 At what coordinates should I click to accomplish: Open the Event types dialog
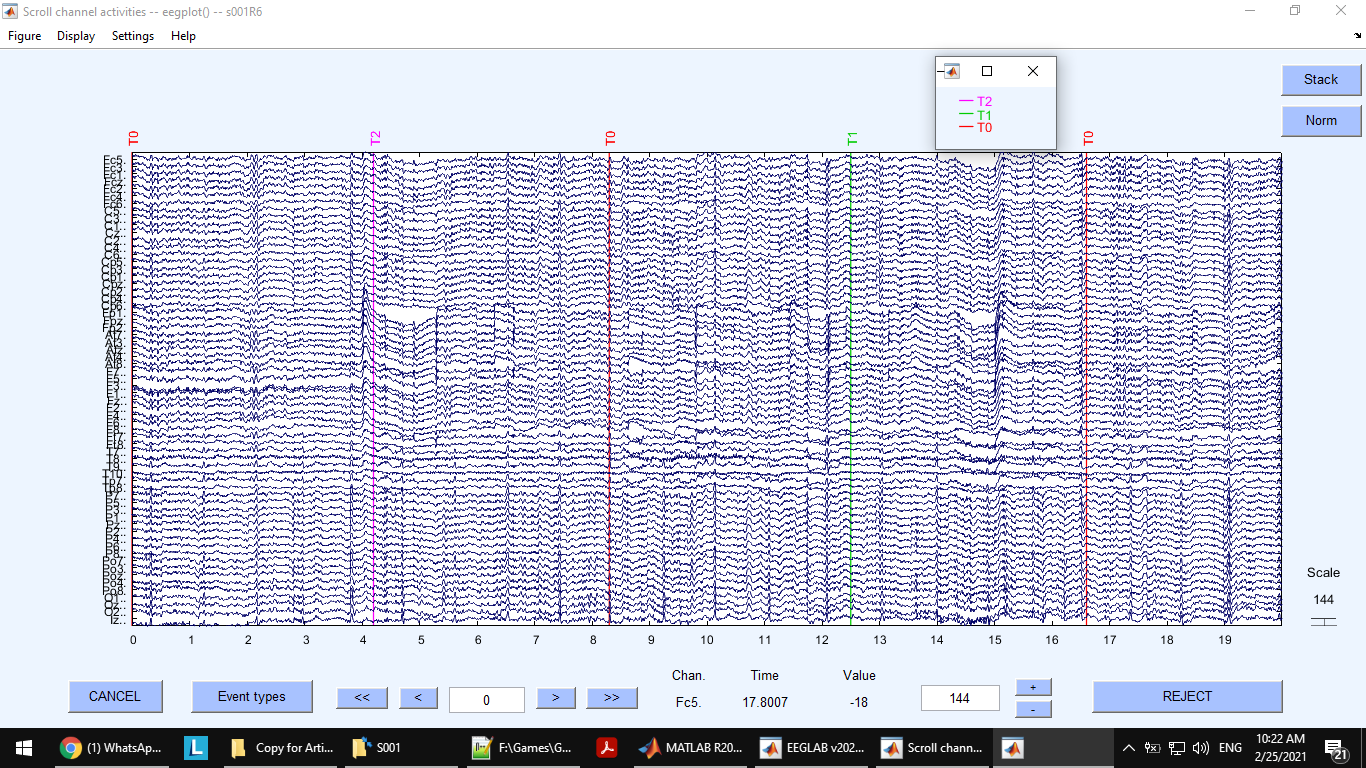point(251,697)
